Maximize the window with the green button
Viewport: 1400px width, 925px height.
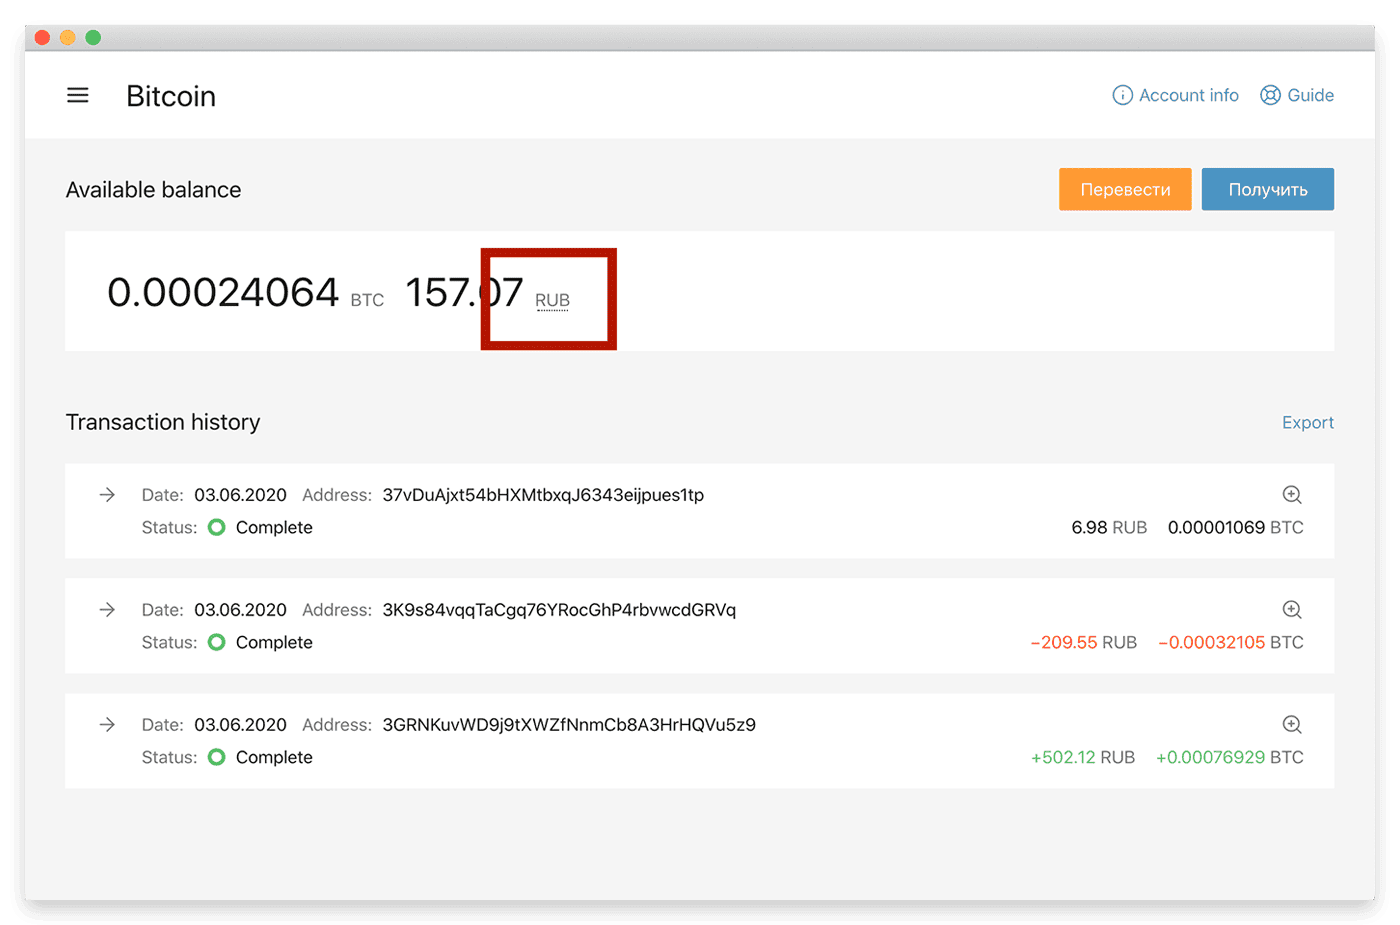93,38
